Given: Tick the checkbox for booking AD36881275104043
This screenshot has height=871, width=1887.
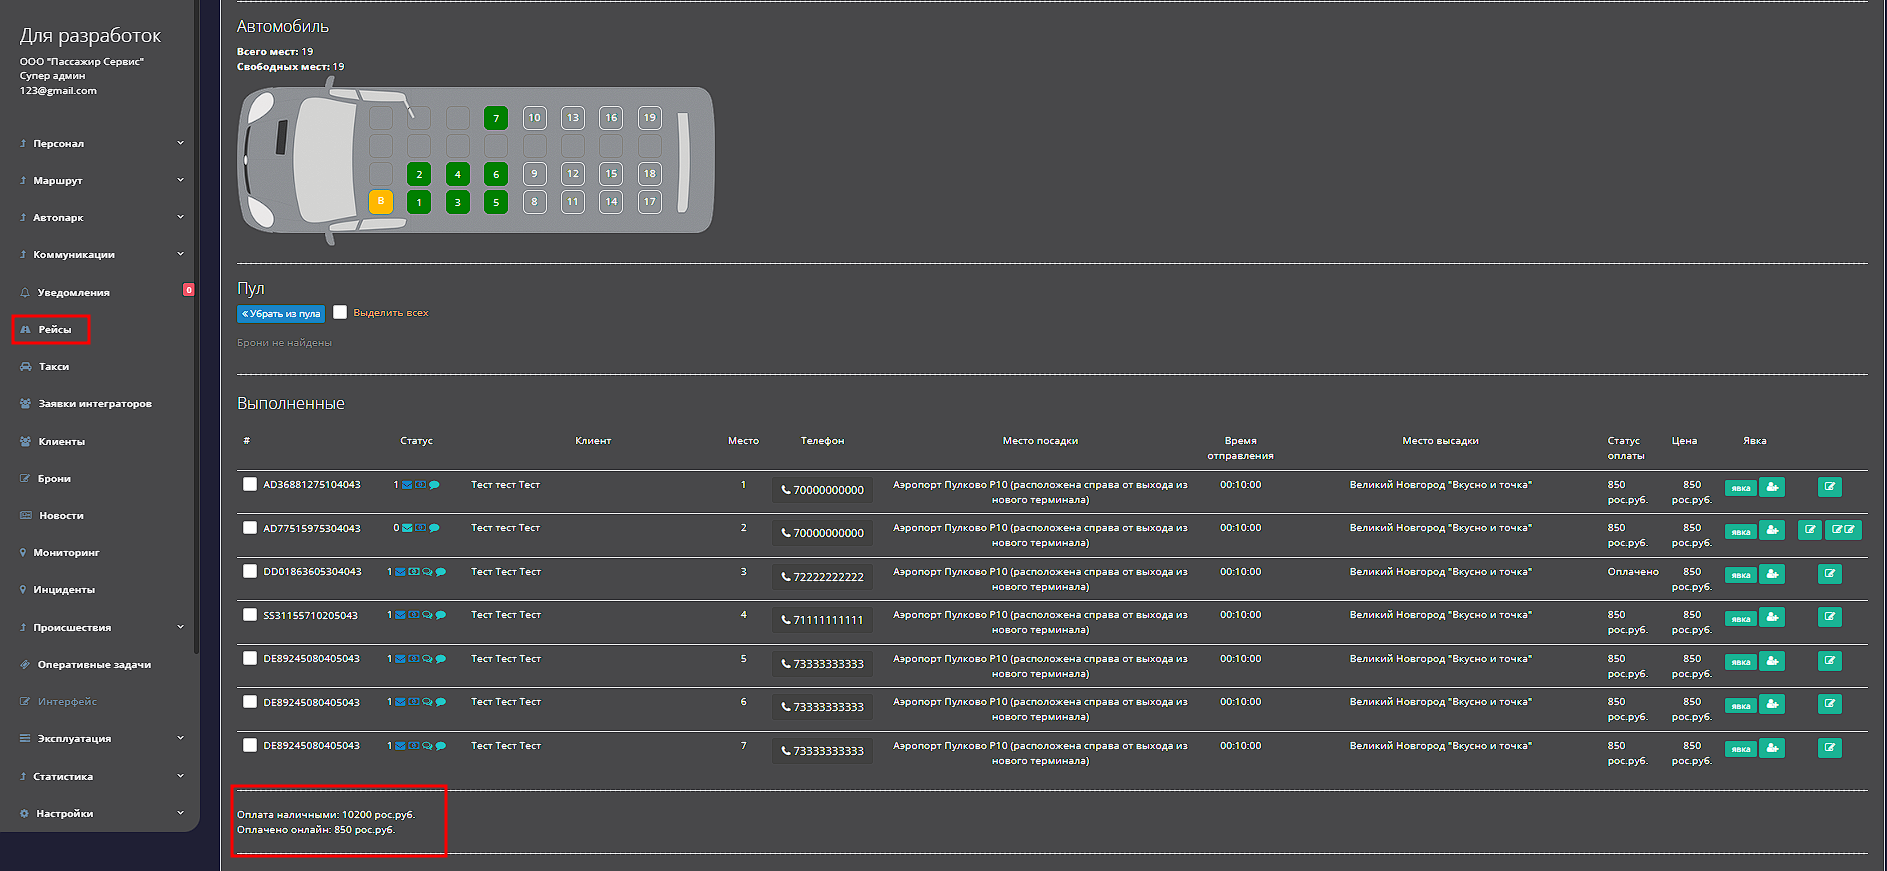Looking at the screenshot, I should pos(250,484).
